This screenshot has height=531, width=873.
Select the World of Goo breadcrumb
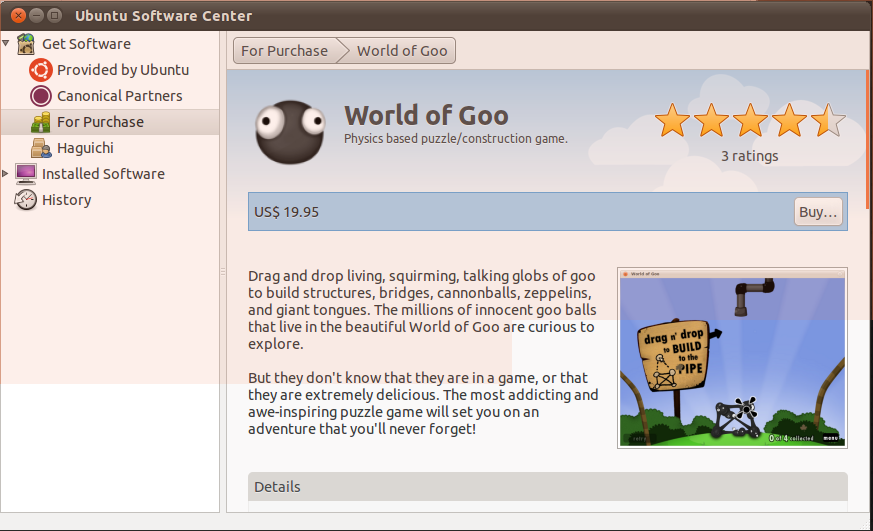point(402,51)
